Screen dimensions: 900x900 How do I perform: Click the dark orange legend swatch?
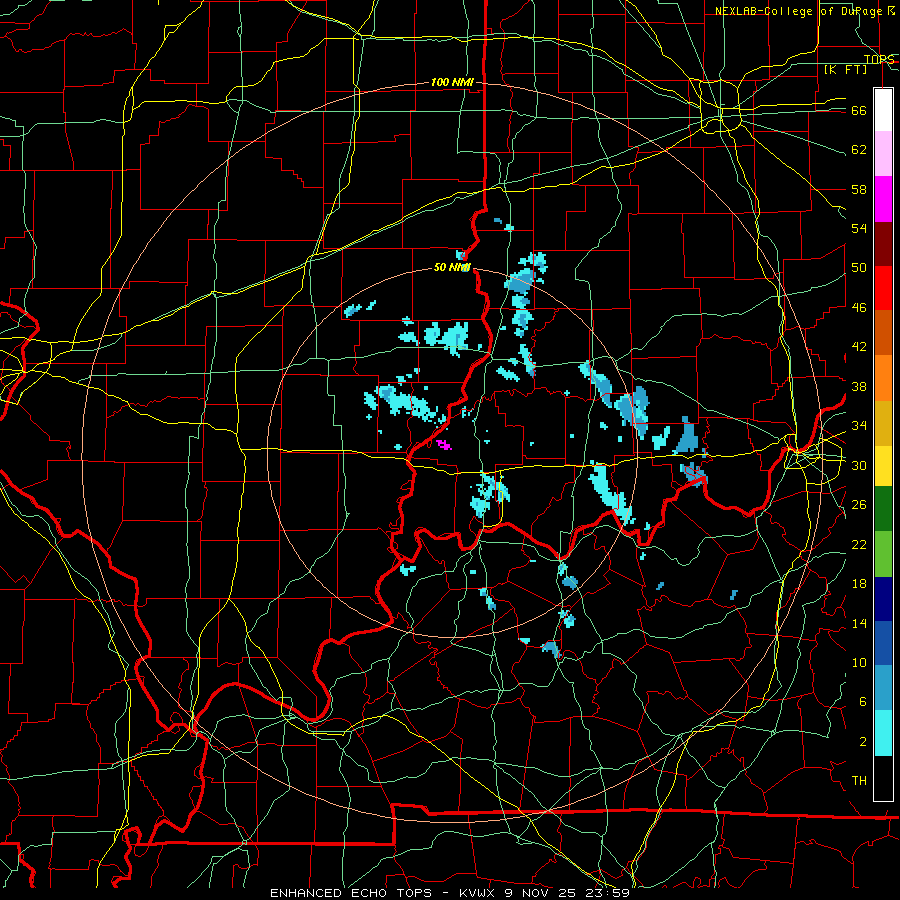[x=883, y=333]
